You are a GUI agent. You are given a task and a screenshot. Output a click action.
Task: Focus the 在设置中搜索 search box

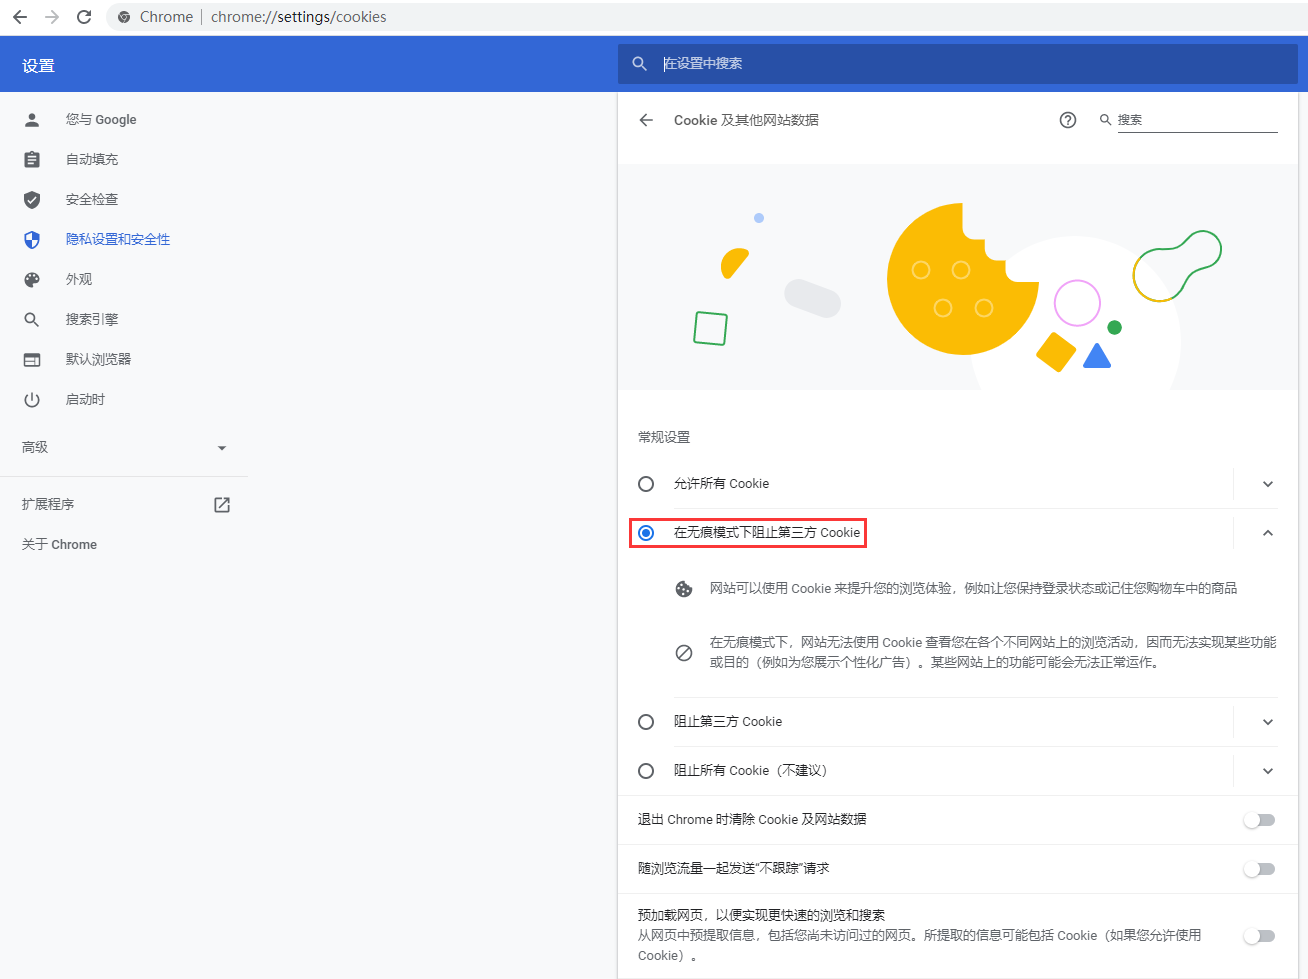(958, 64)
